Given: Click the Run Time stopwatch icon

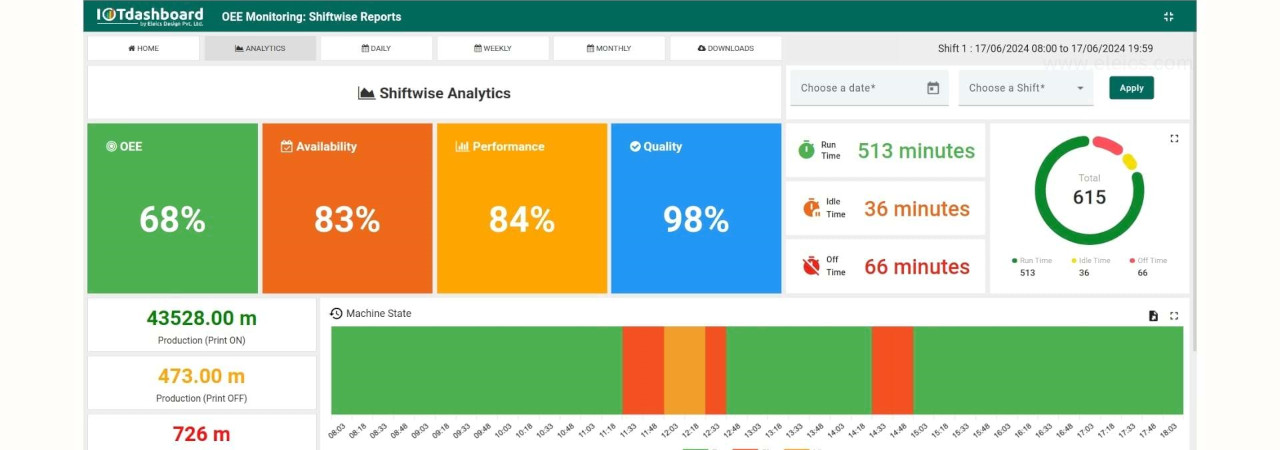Looking at the screenshot, I should pyautogui.click(x=806, y=150).
